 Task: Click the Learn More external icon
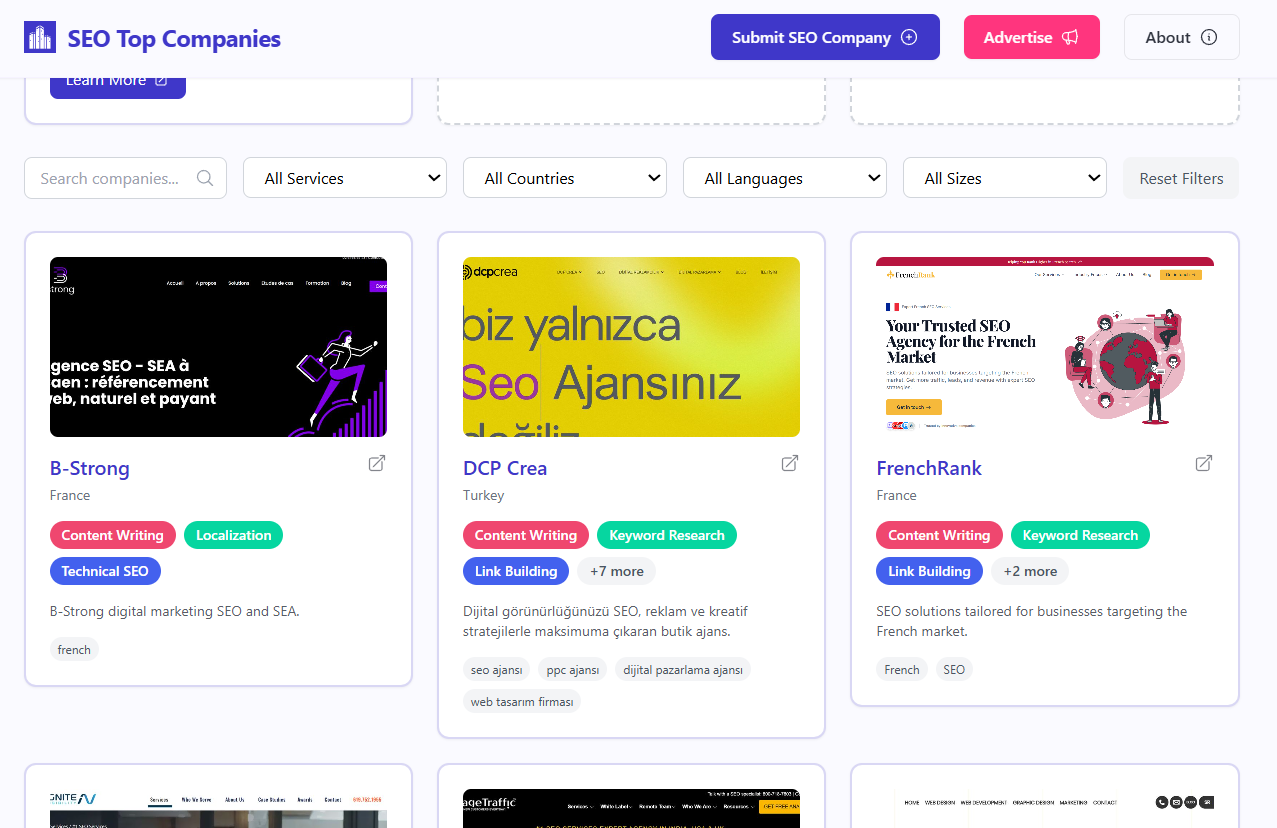tap(161, 80)
